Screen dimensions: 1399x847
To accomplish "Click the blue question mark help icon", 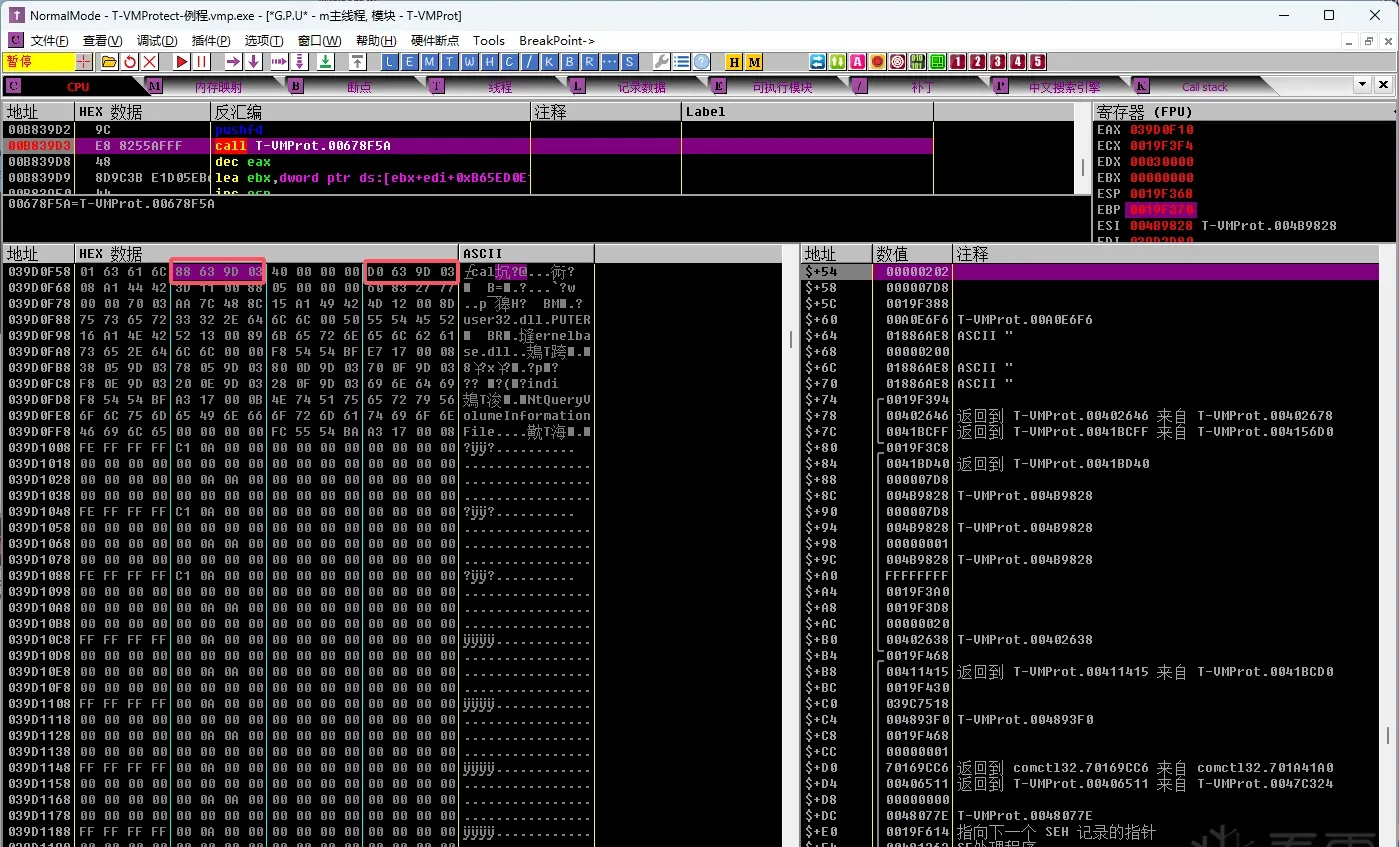I will (x=702, y=62).
